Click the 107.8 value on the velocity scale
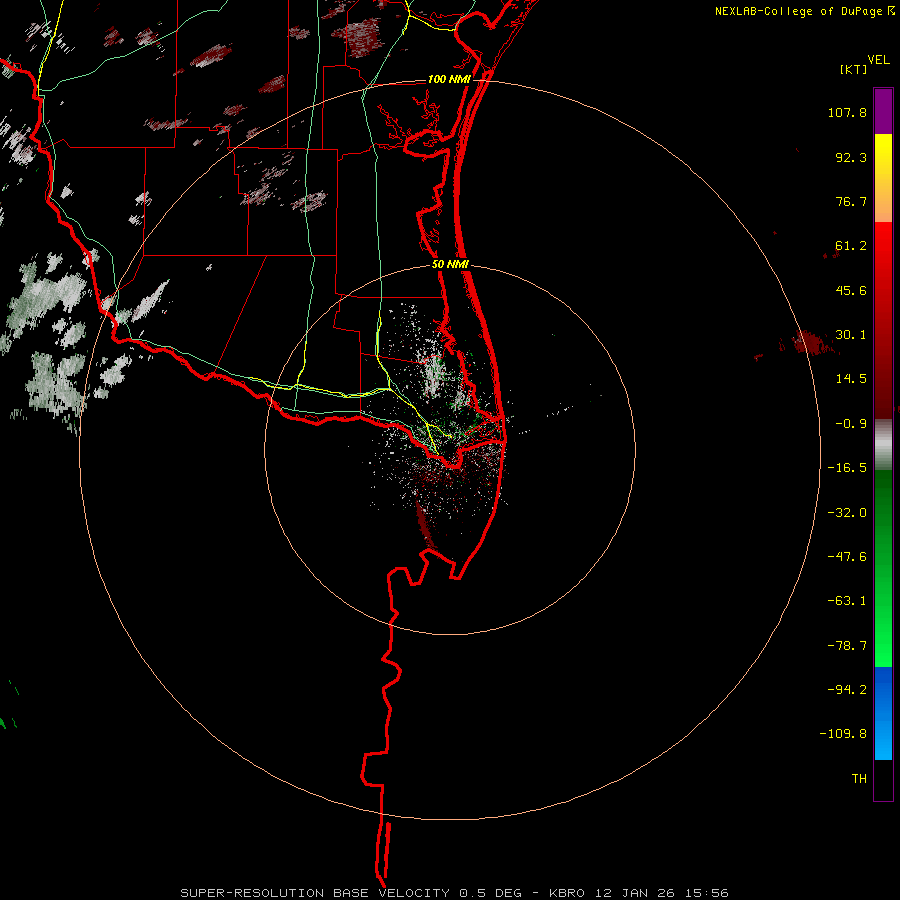 (x=847, y=112)
